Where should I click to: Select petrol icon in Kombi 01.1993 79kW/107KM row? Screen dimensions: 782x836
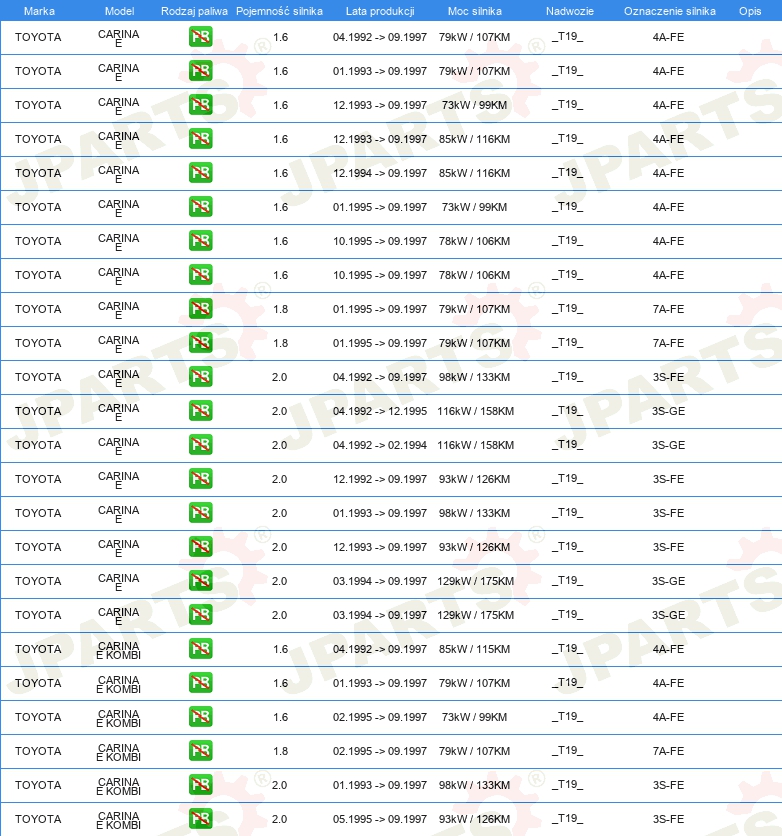pyautogui.click(x=200, y=683)
